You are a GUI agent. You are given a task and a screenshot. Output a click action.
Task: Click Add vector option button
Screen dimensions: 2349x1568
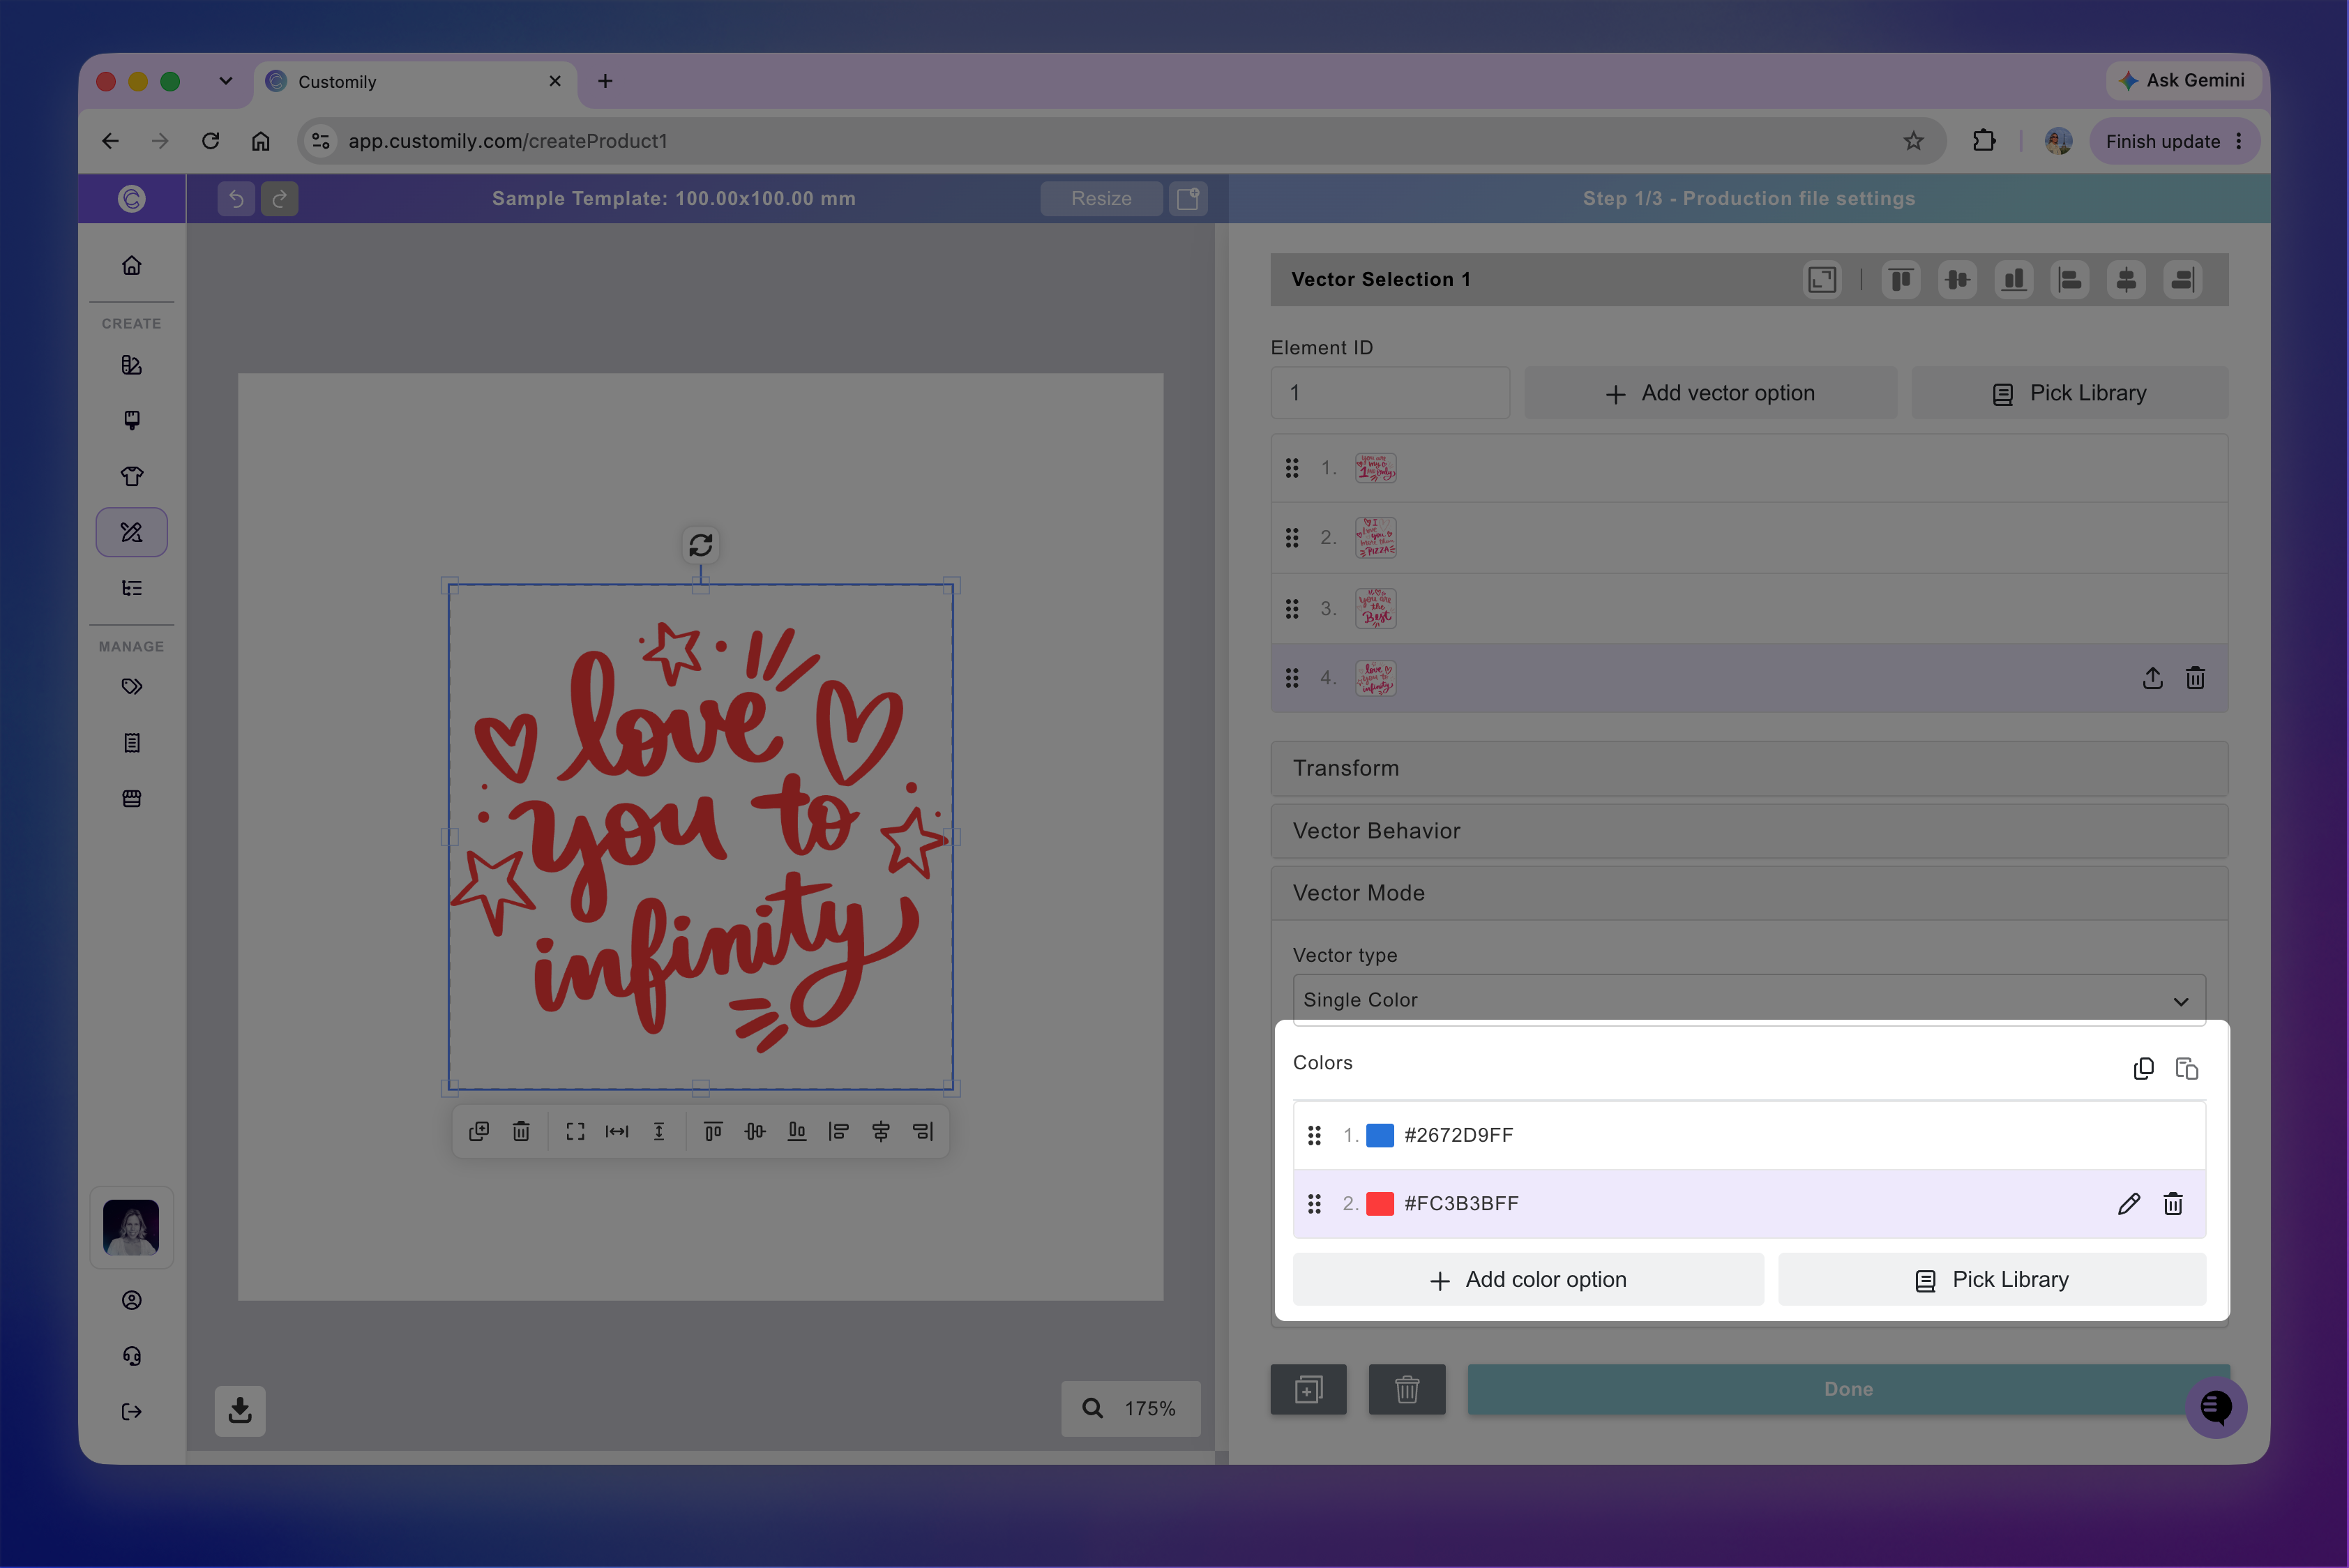point(1710,393)
